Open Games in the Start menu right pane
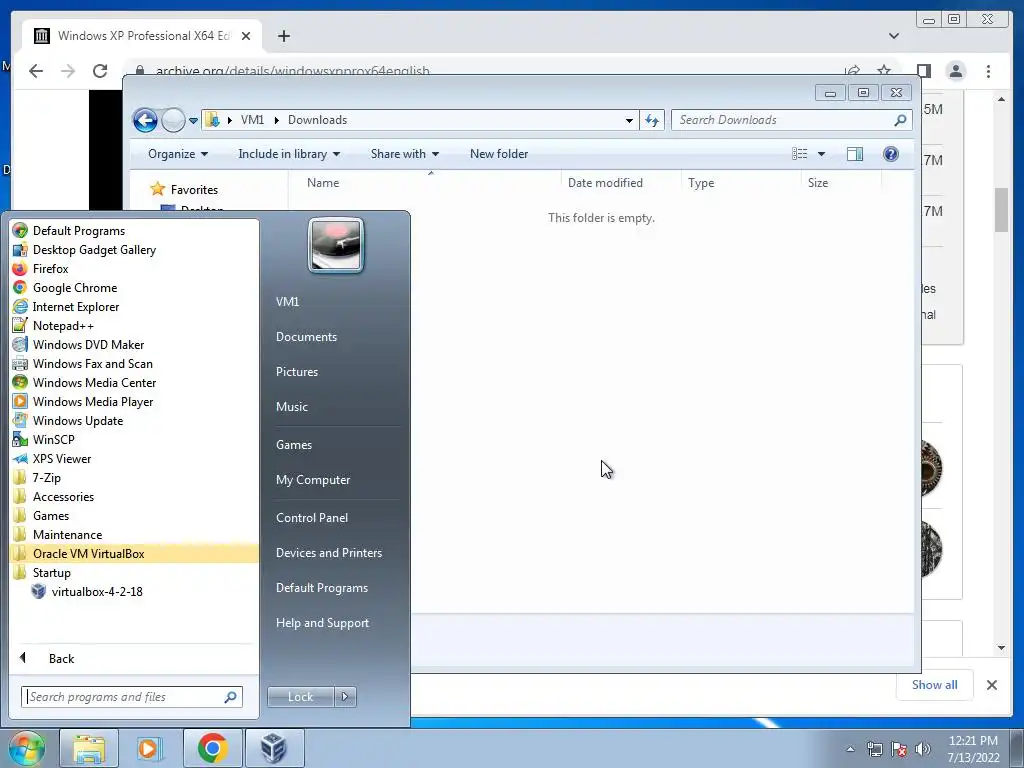The height and width of the screenshot is (768, 1024). 294,445
